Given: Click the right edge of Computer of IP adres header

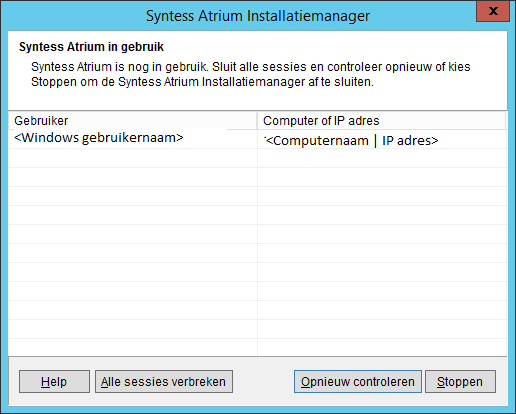Looking at the screenshot, I should tap(506, 120).
